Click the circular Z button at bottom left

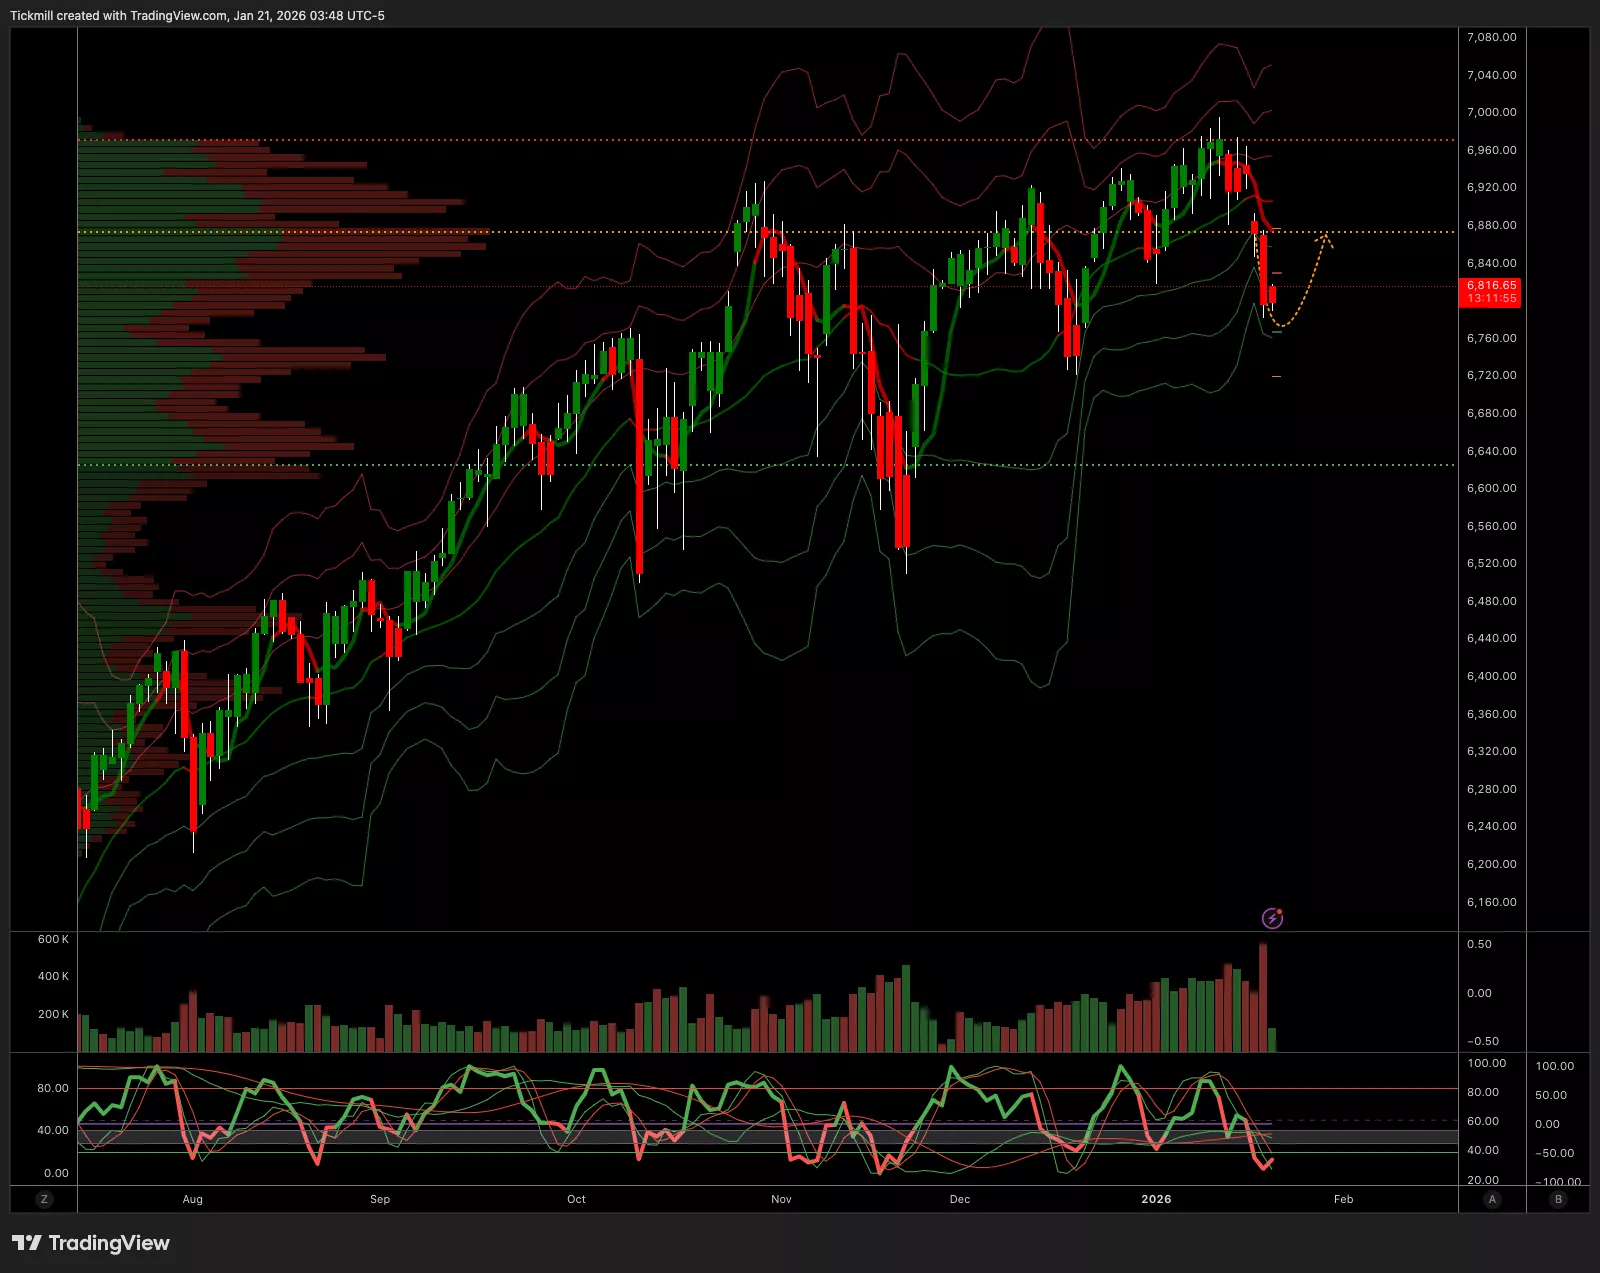point(44,1199)
